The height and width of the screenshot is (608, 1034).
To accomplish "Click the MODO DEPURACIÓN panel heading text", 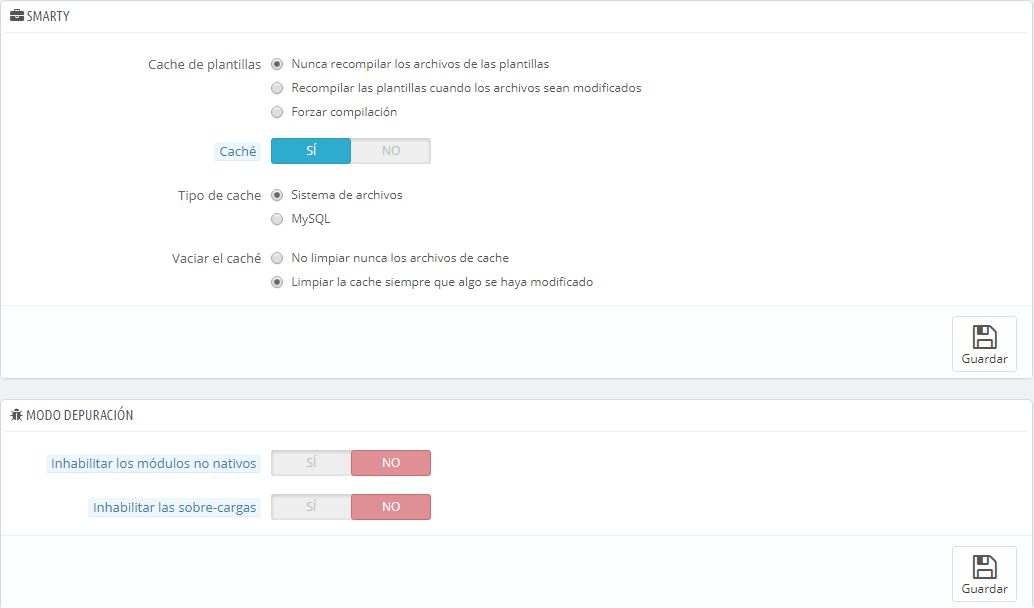I will pos(80,415).
